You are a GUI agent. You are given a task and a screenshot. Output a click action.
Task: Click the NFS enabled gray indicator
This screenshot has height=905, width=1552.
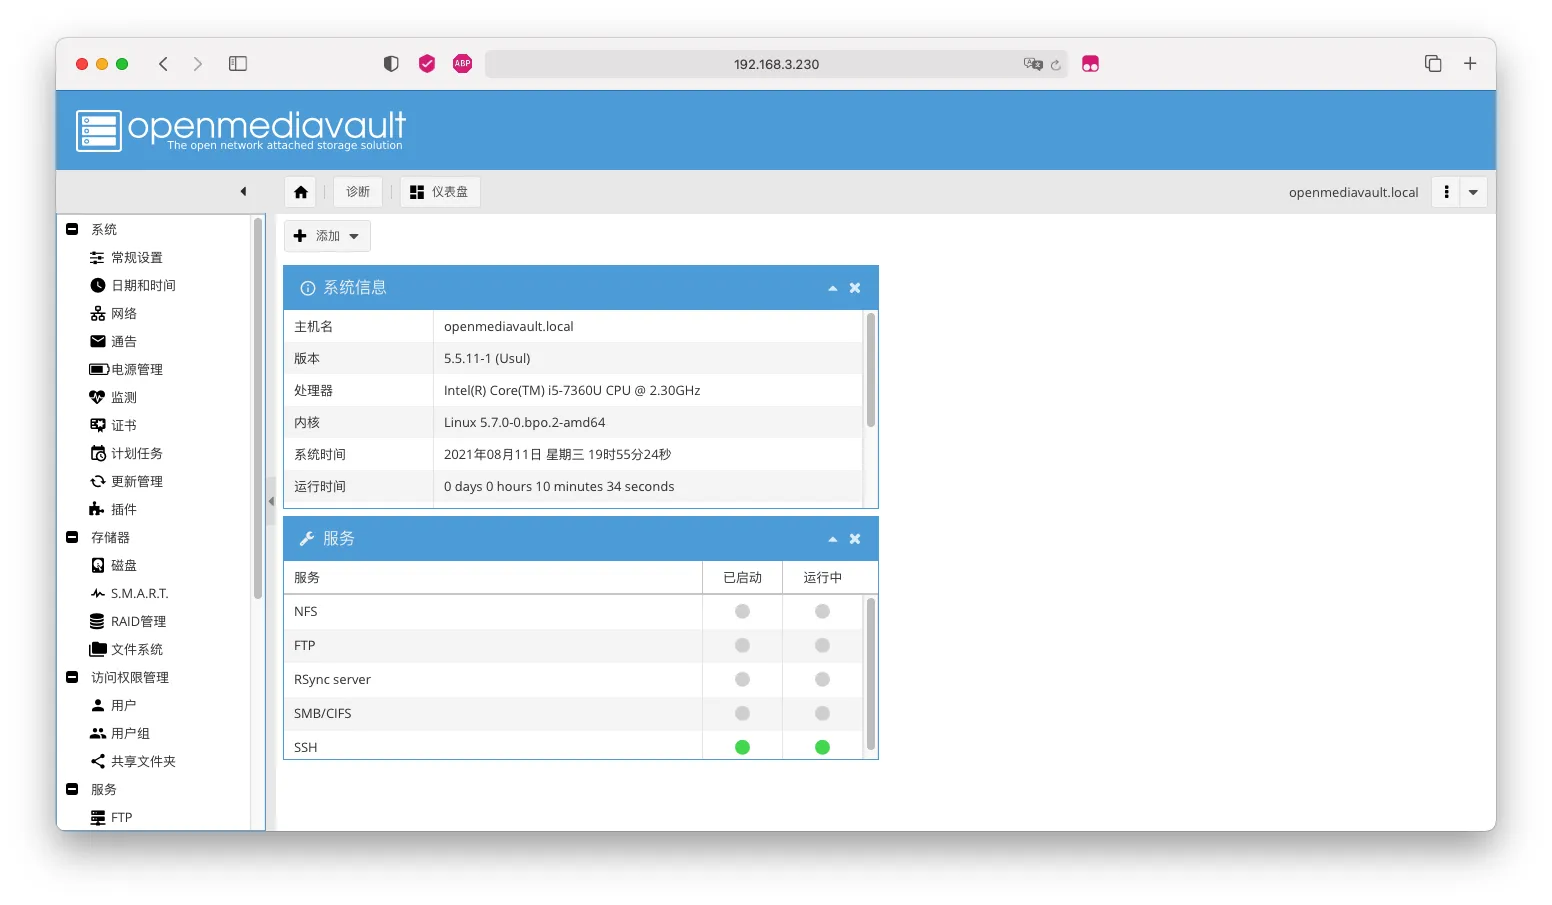click(742, 612)
